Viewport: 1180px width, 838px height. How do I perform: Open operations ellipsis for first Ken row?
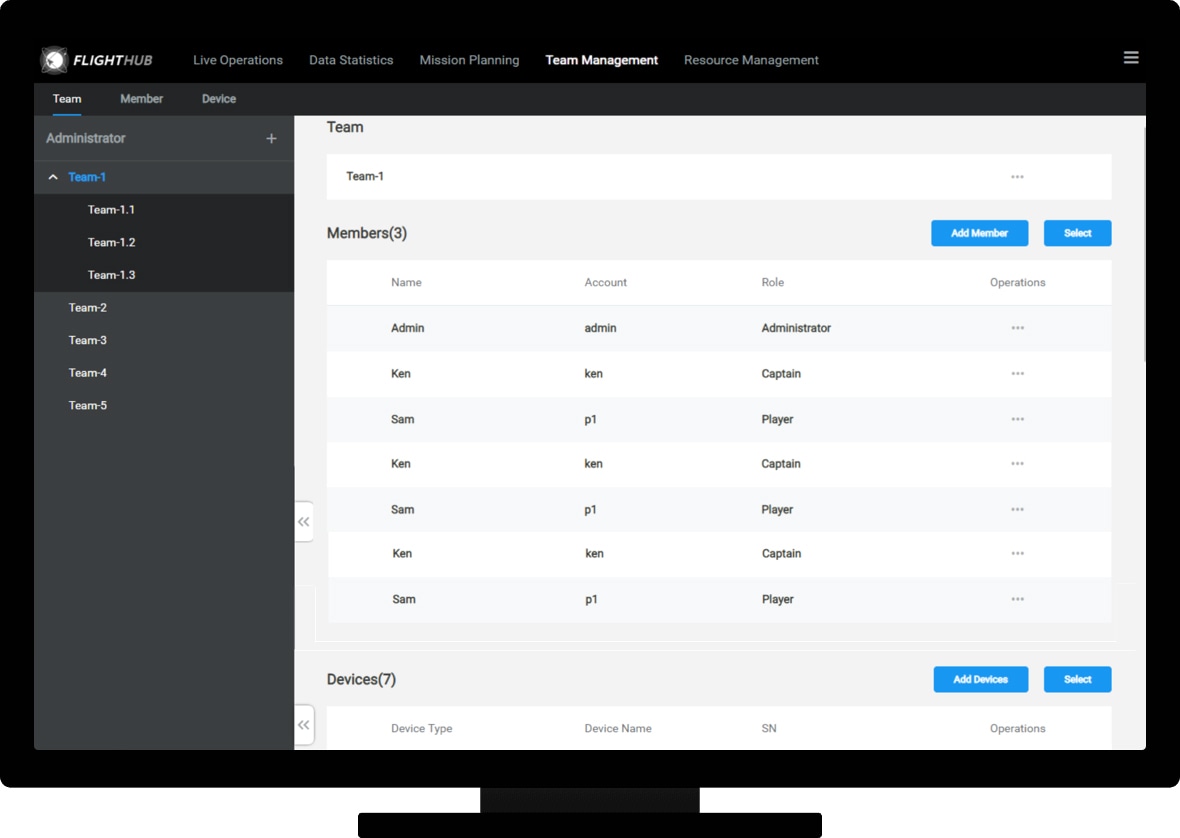pyautogui.click(x=1017, y=374)
